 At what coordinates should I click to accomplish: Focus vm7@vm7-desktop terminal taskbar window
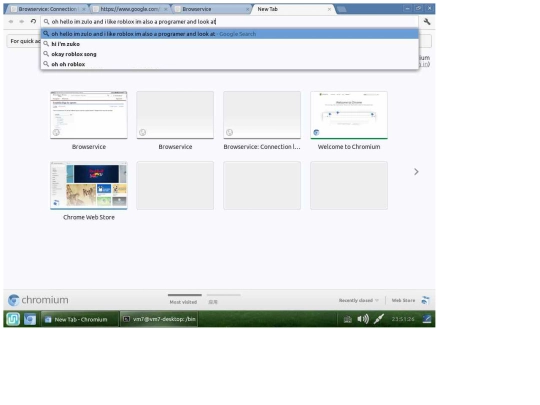(x=159, y=319)
